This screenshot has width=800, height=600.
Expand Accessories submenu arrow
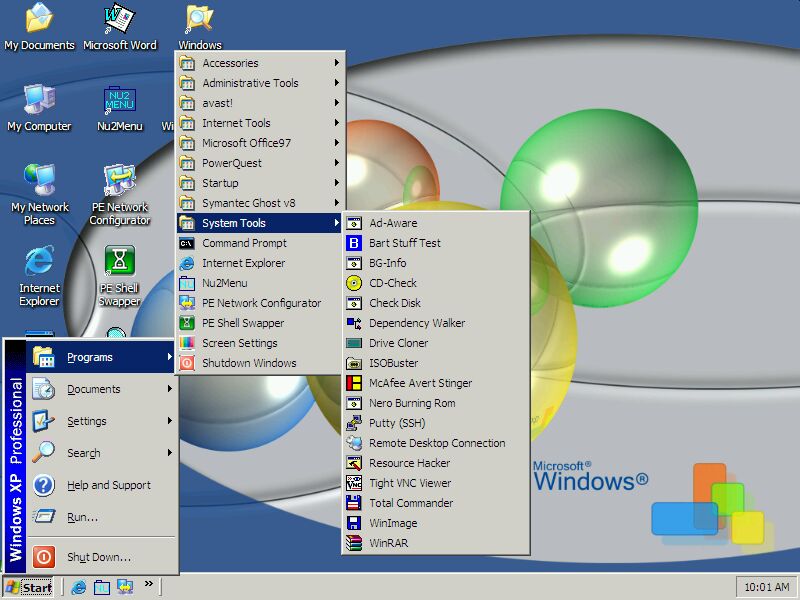[337, 63]
